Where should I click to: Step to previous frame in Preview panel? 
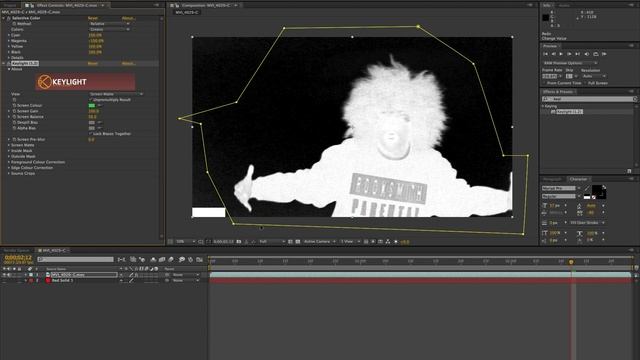[553, 54]
